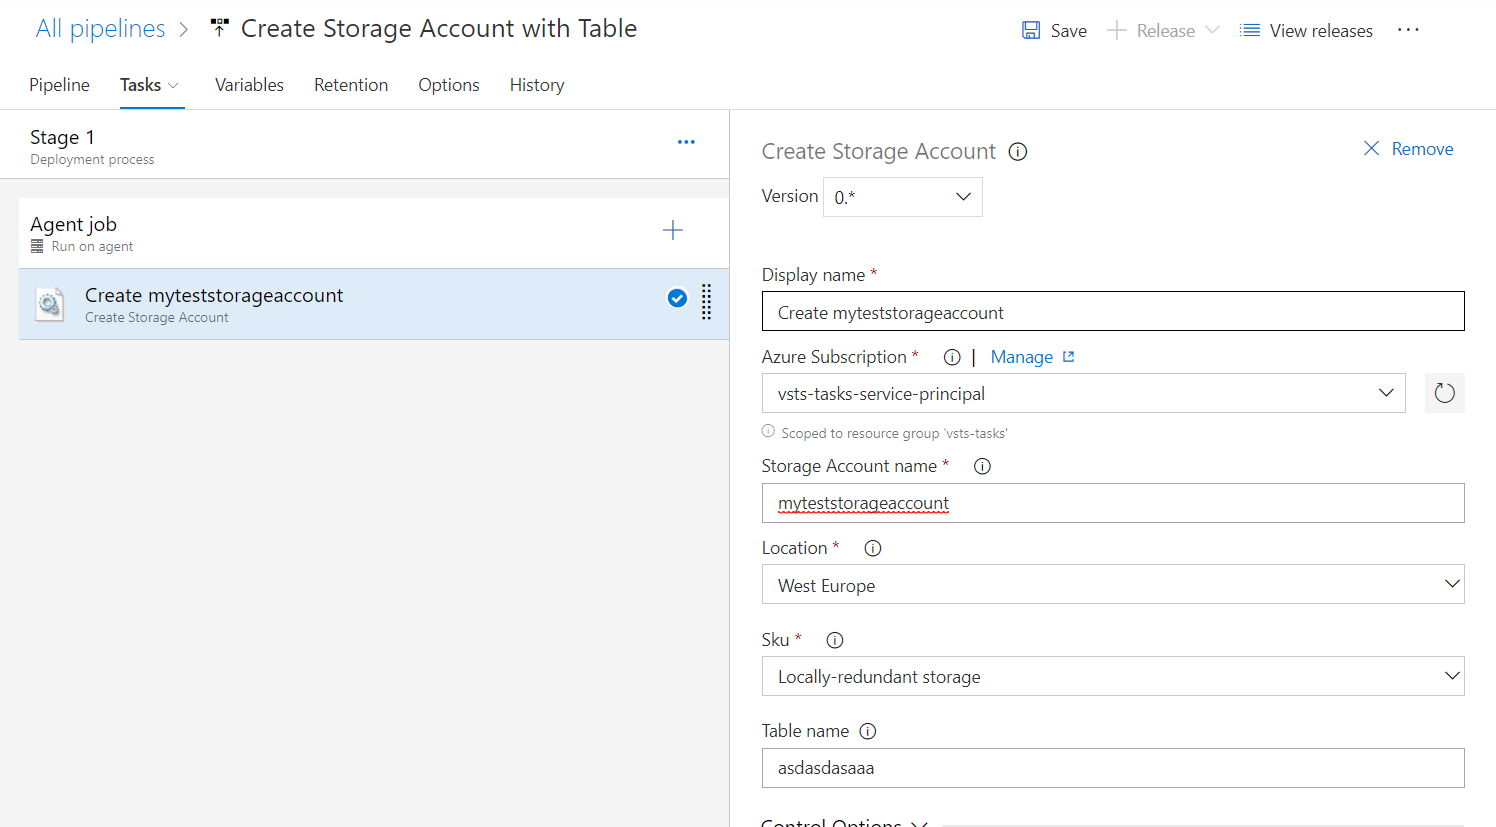Grab the task drag handle dots
This screenshot has height=827, width=1496.
click(706, 301)
